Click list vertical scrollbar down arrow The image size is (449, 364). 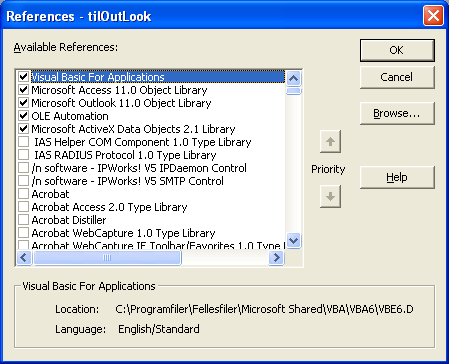pyautogui.click(x=294, y=240)
